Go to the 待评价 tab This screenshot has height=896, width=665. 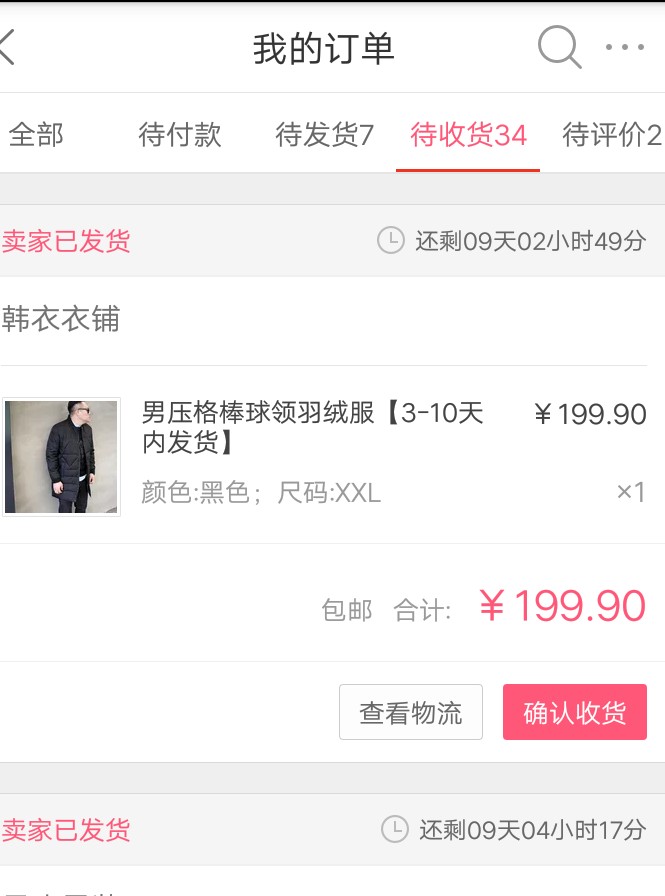[612, 135]
